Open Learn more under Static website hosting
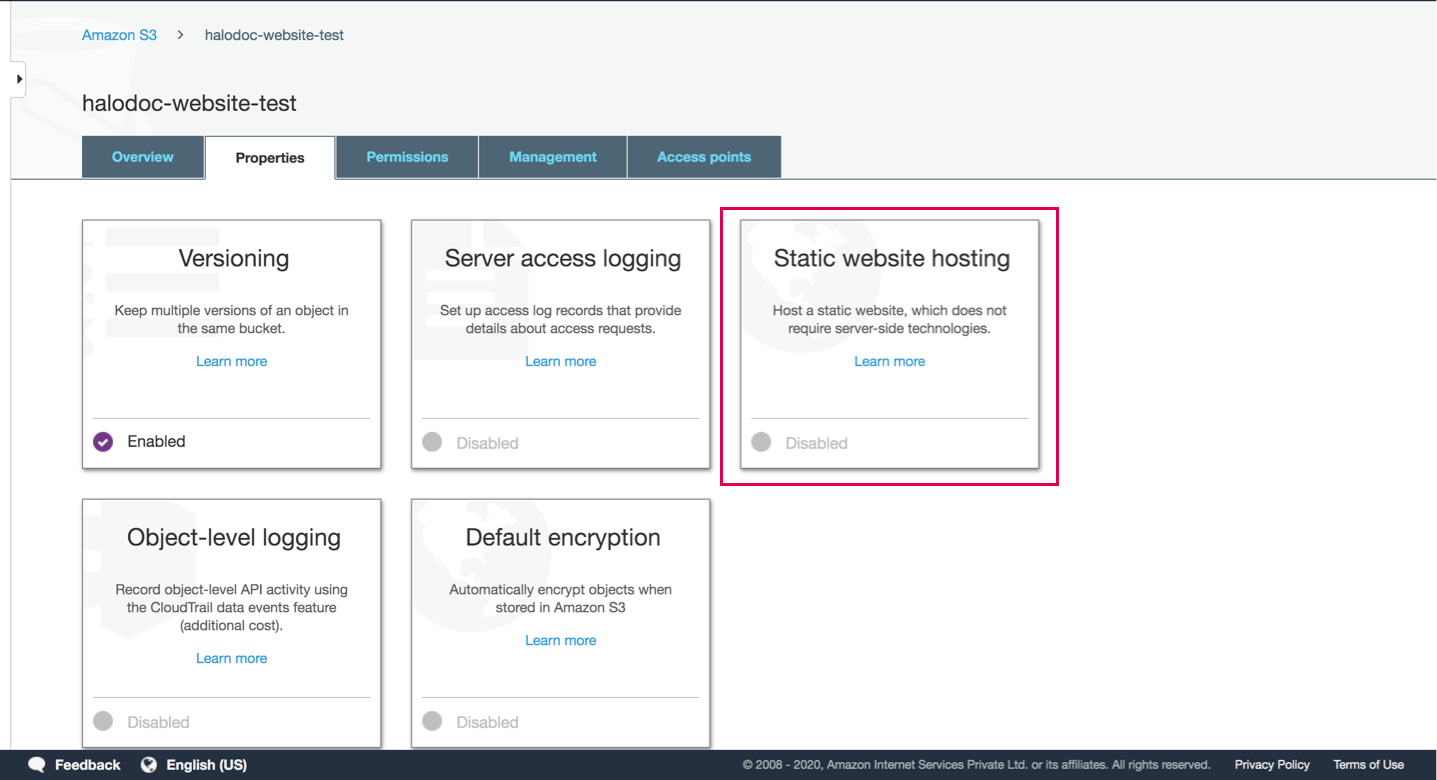 [890, 361]
